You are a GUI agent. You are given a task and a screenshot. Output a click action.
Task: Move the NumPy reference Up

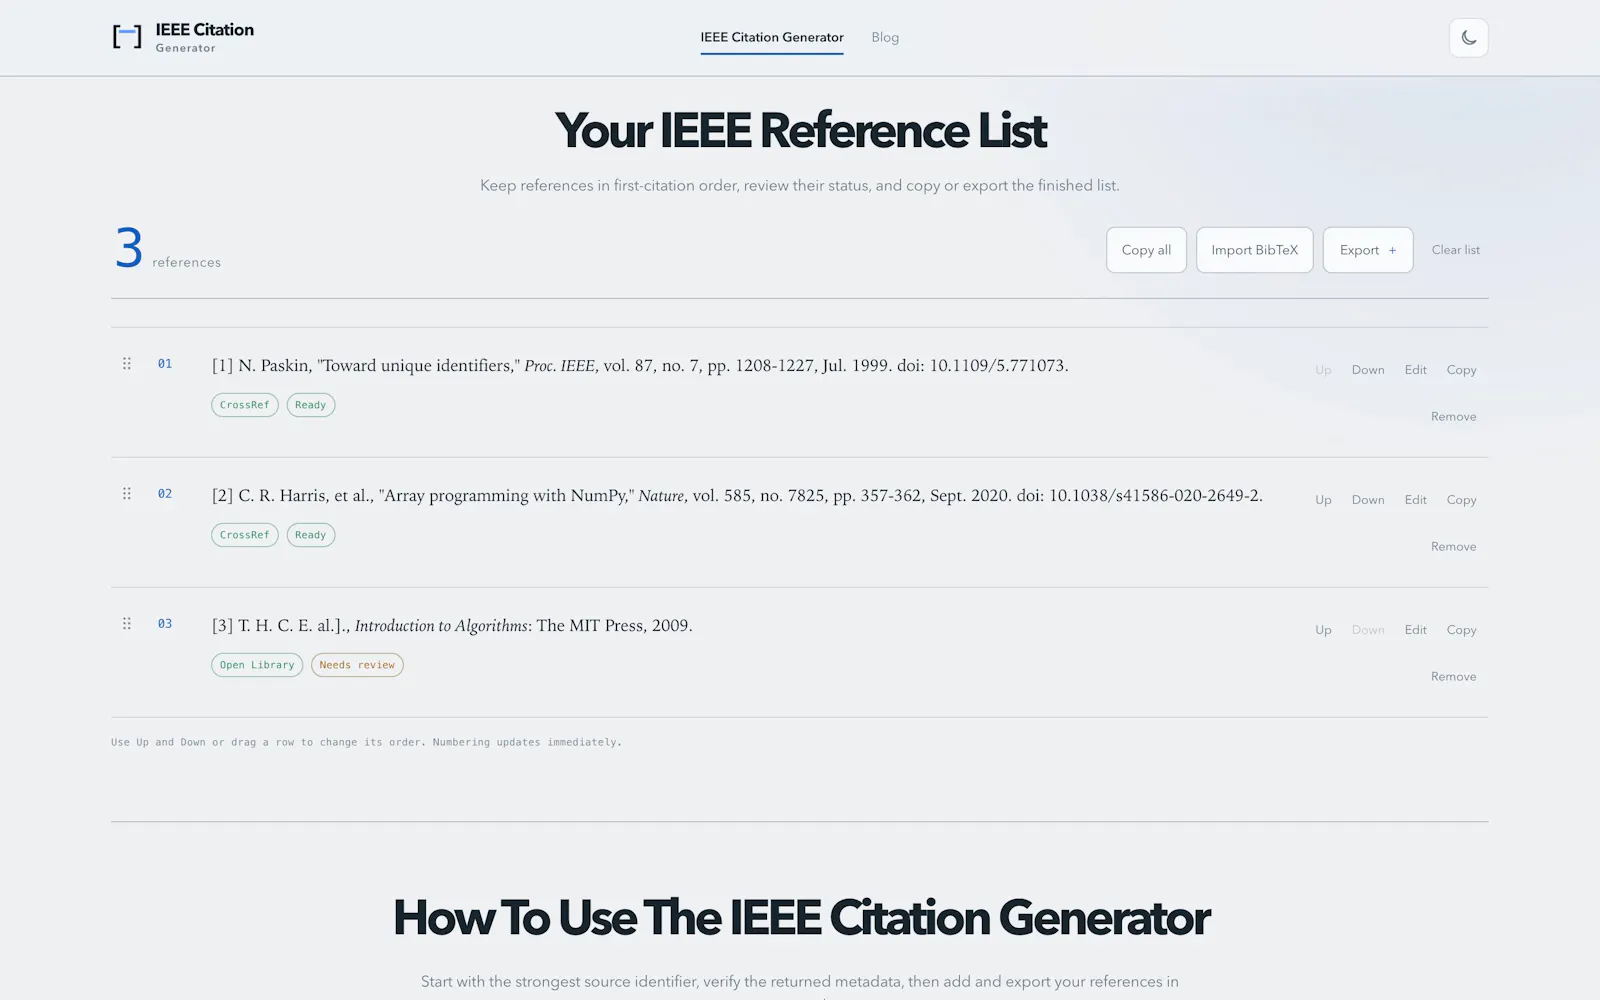coord(1323,500)
